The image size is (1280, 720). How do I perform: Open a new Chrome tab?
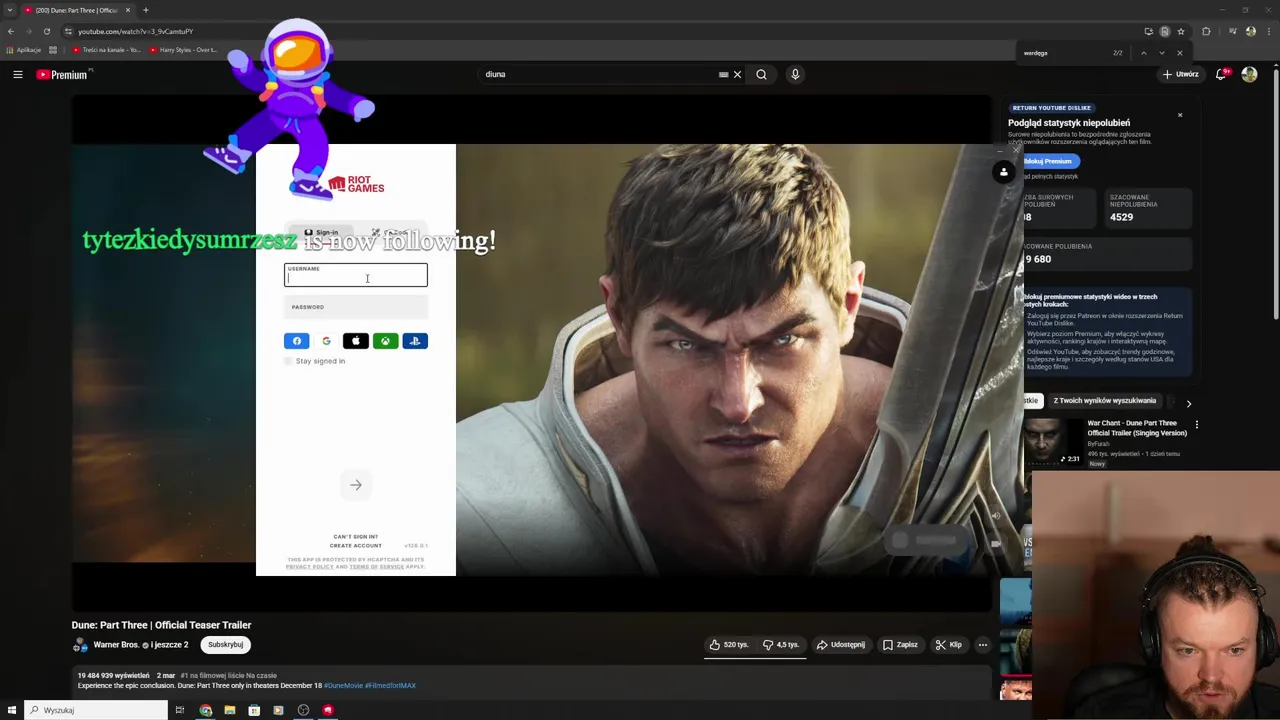pyautogui.click(x=146, y=10)
